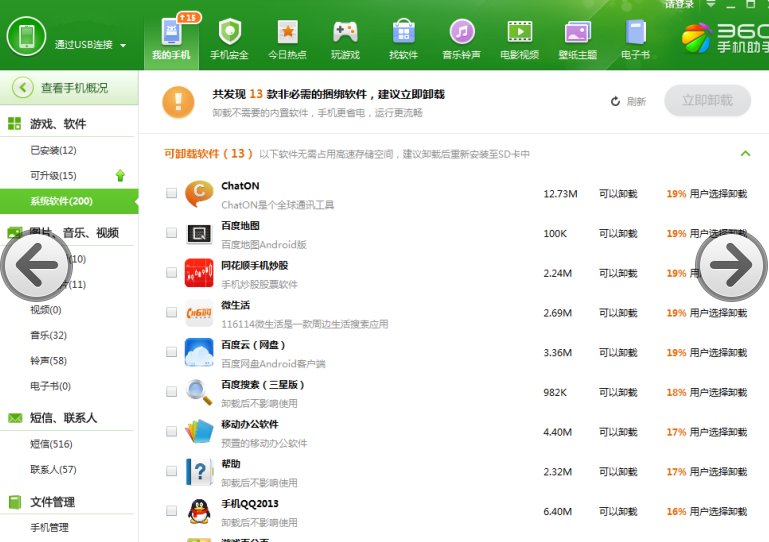Switch to 今日热点 tab
The height and width of the screenshot is (542, 769).
[x=287, y=41]
